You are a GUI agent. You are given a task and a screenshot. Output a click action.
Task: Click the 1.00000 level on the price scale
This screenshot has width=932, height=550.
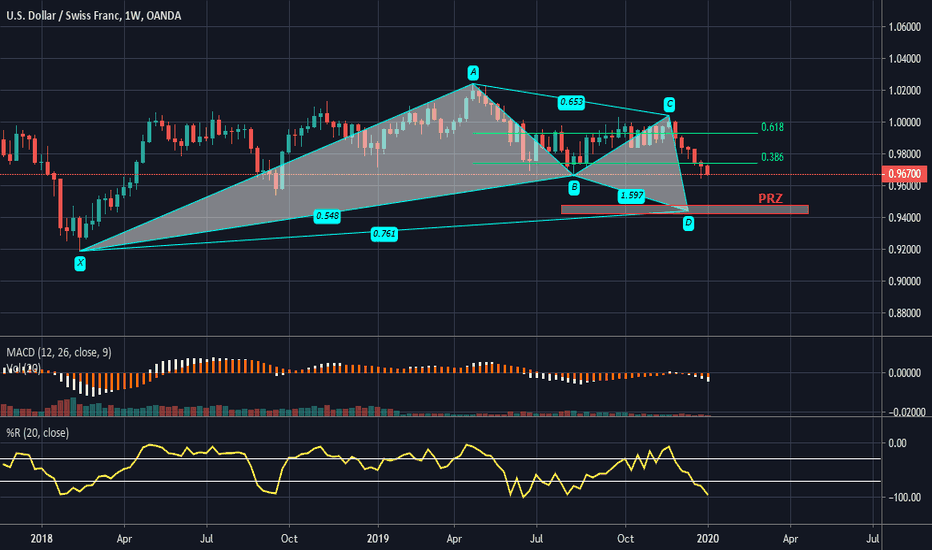click(905, 122)
